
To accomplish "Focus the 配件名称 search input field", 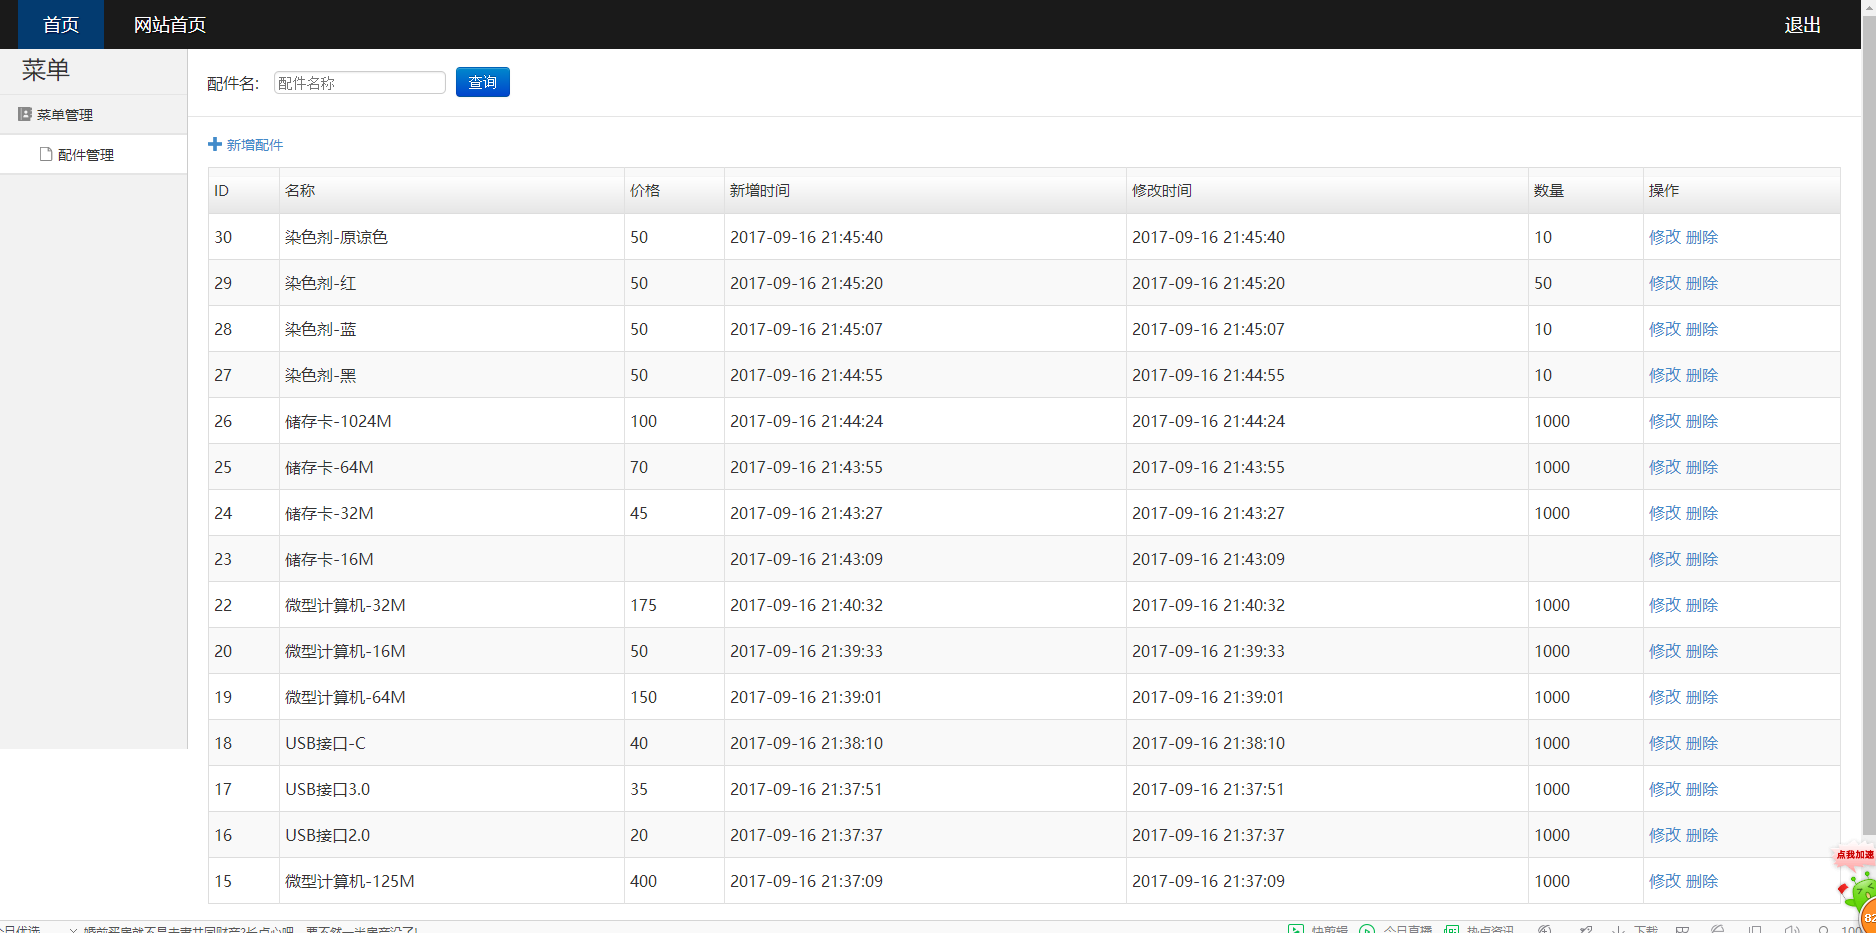I will click(360, 83).
